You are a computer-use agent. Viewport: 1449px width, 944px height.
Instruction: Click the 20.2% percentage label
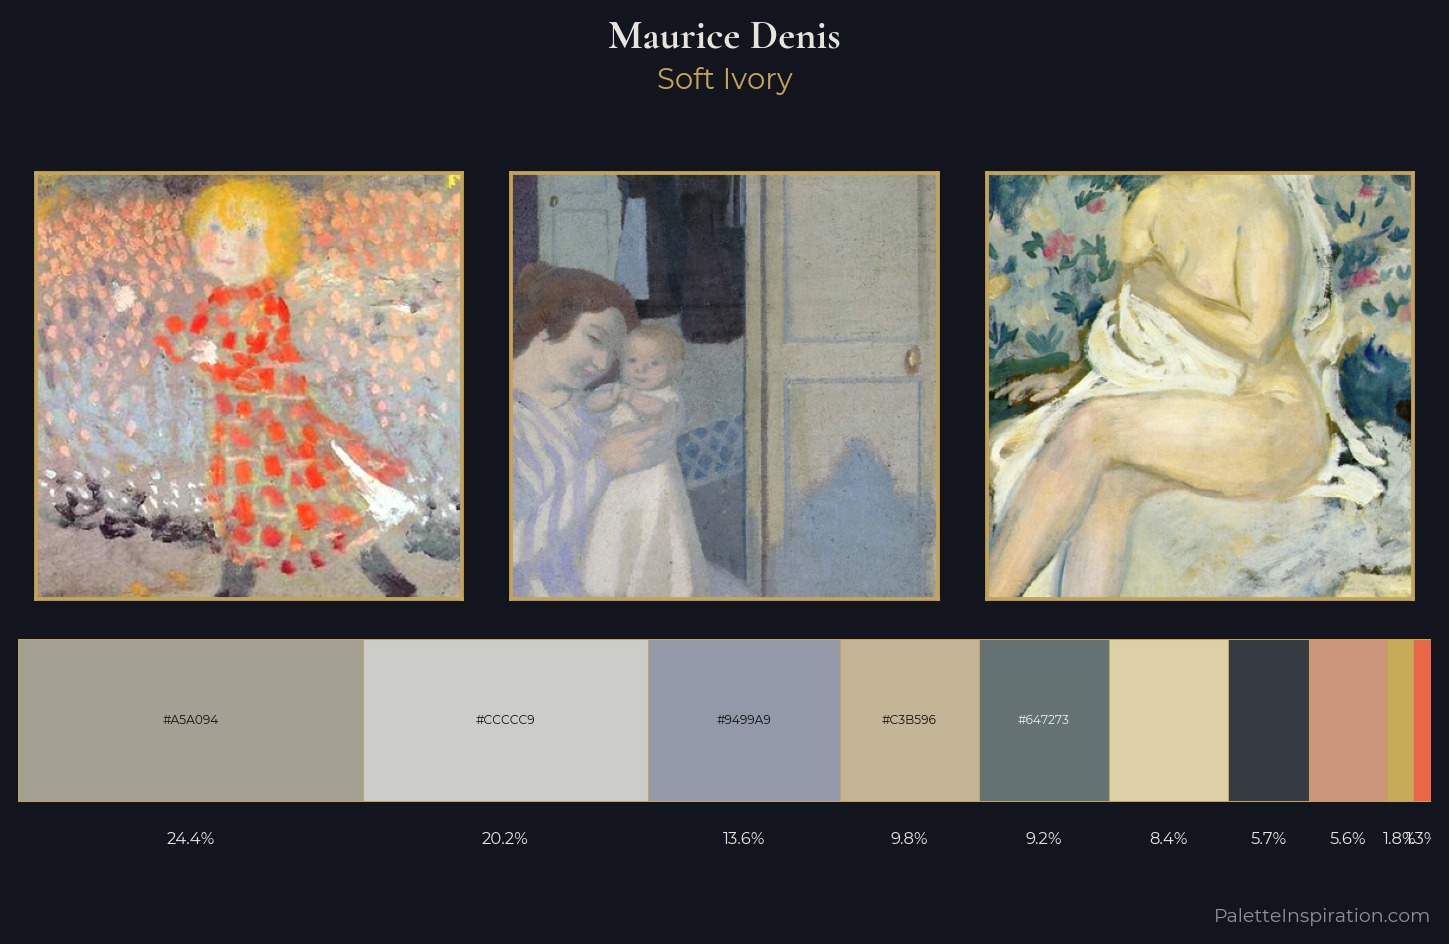pos(505,838)
